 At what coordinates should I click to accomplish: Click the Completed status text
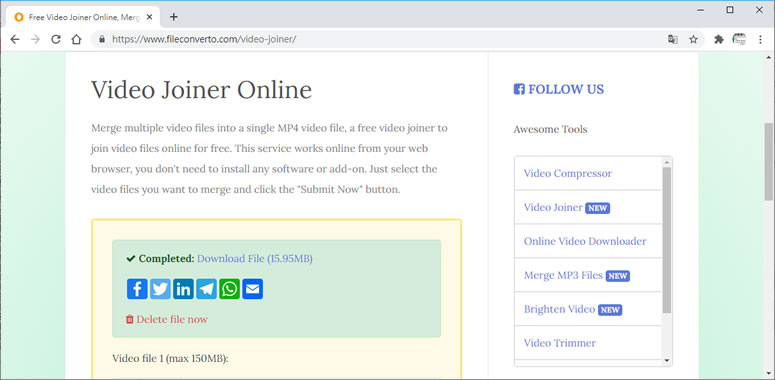[167, 258]
